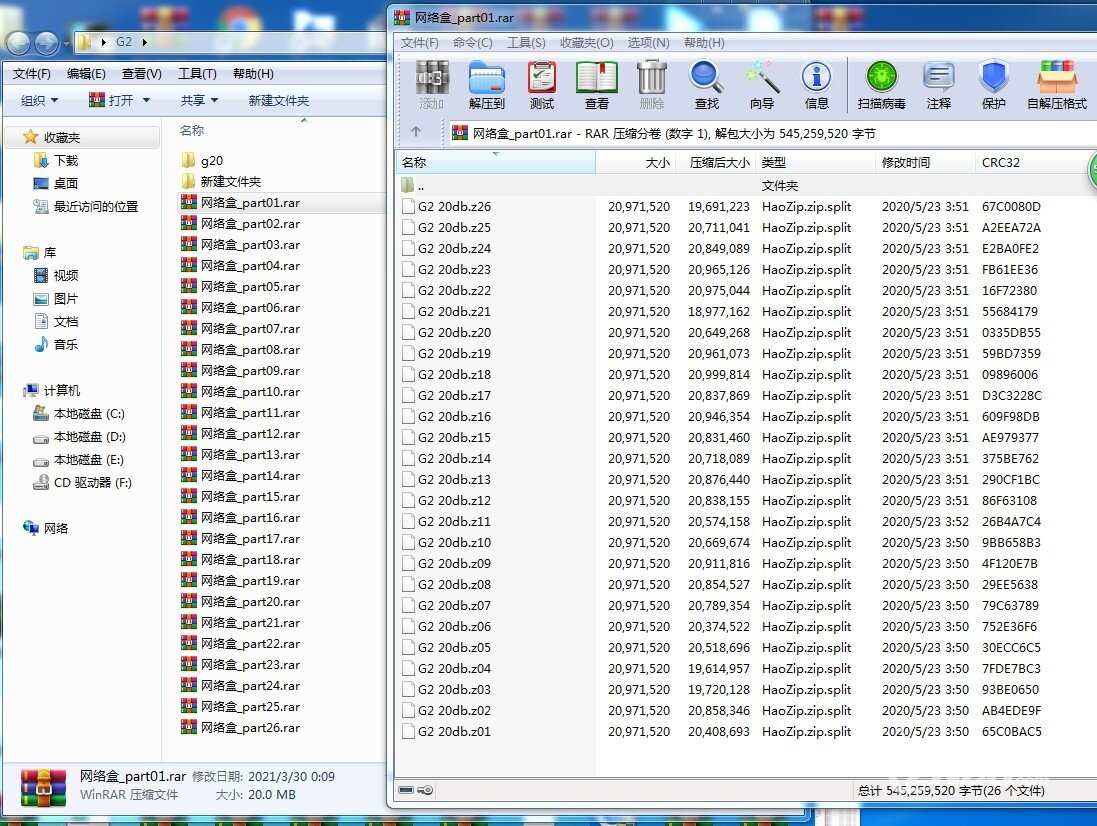Screen dimensions: 1097x826
Task: Open Explorer recent pages dropdown arrow
Action: pos(66,43)
